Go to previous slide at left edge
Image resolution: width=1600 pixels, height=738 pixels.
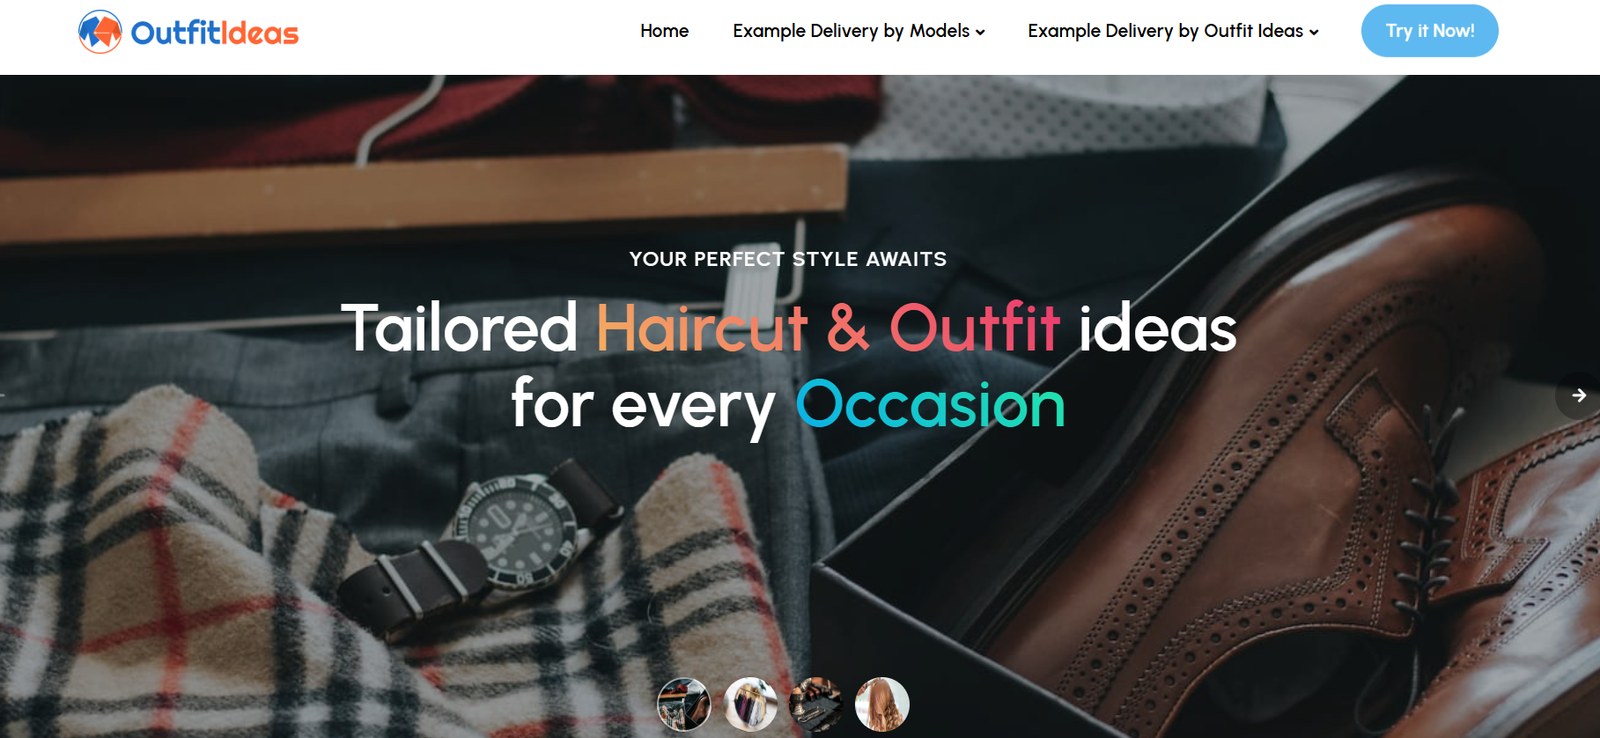3,396
